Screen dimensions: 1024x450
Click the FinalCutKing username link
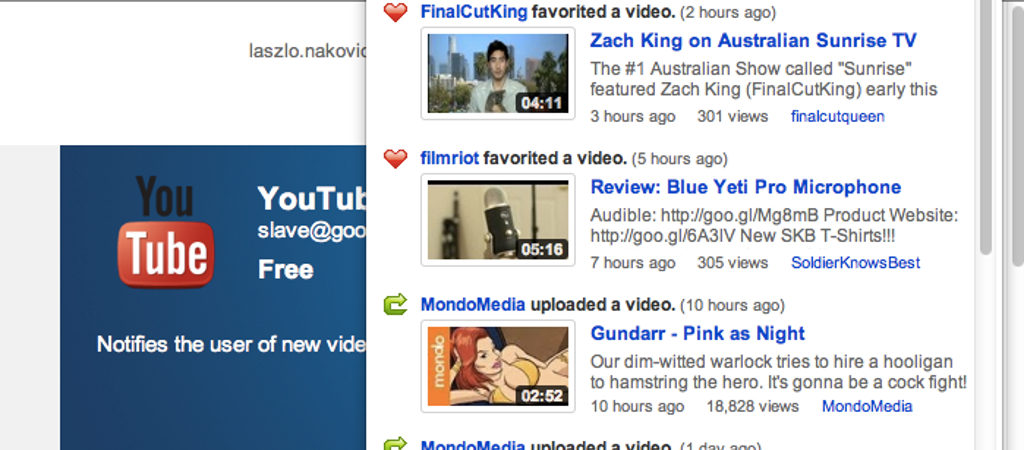coord(473,12)
